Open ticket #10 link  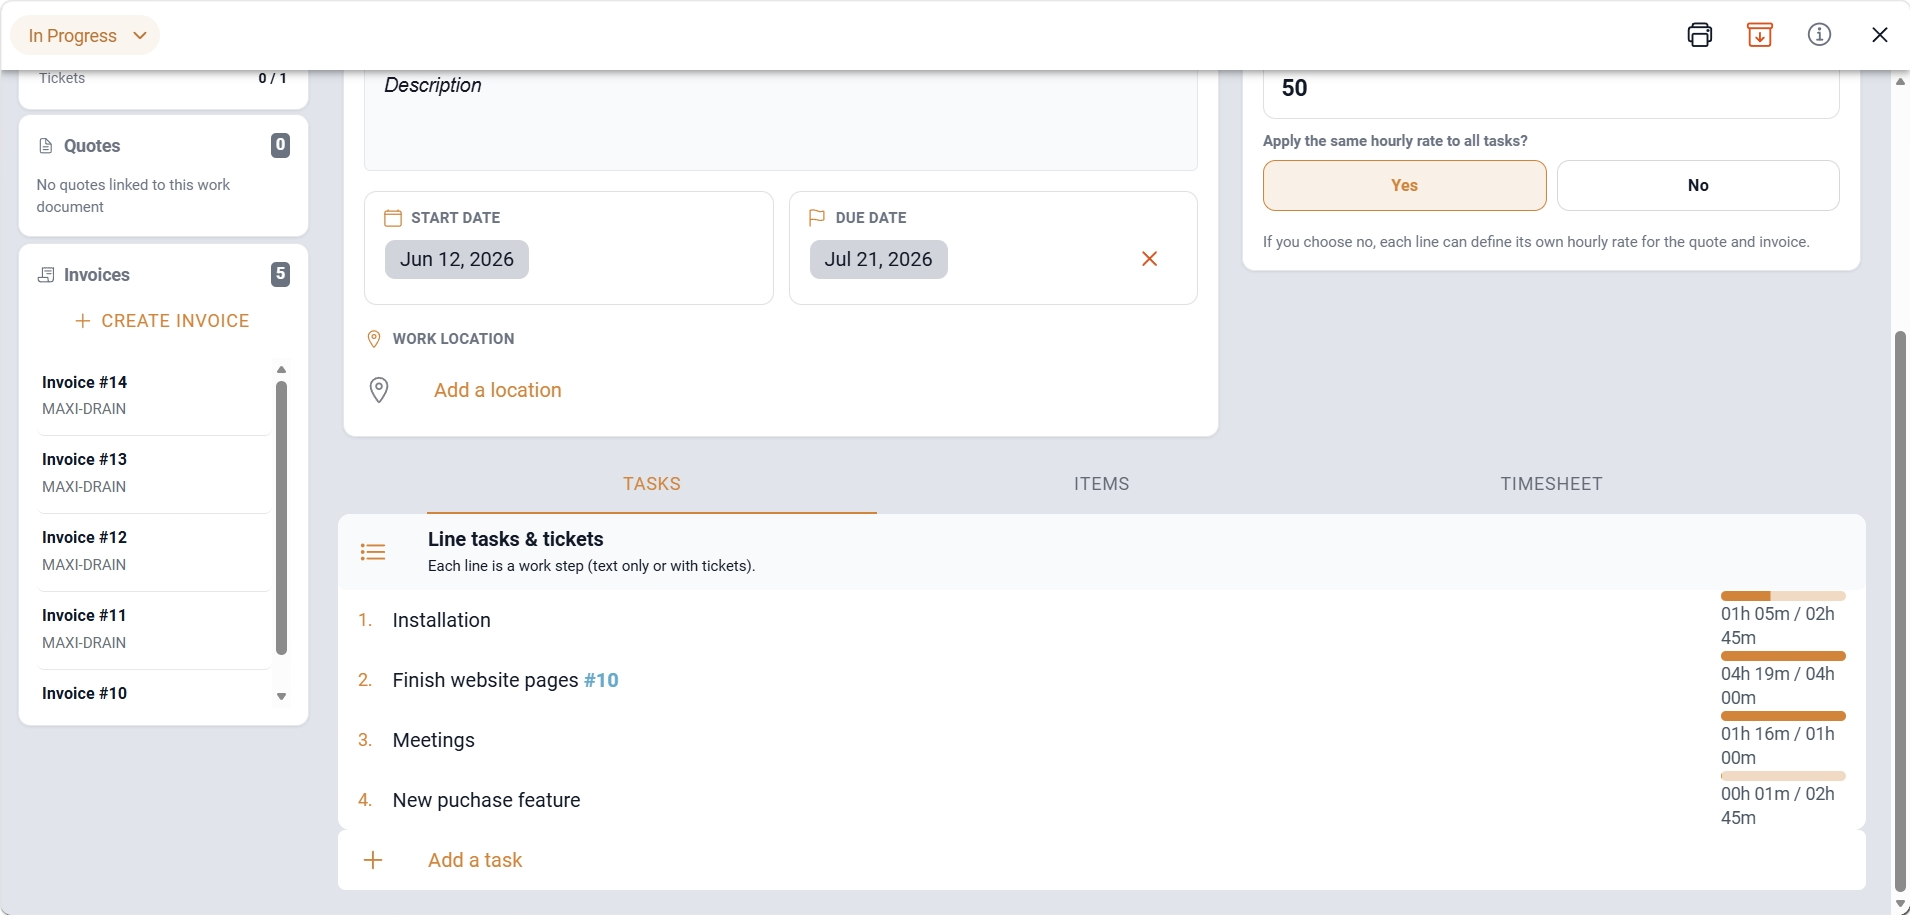(x=601, y=680)
